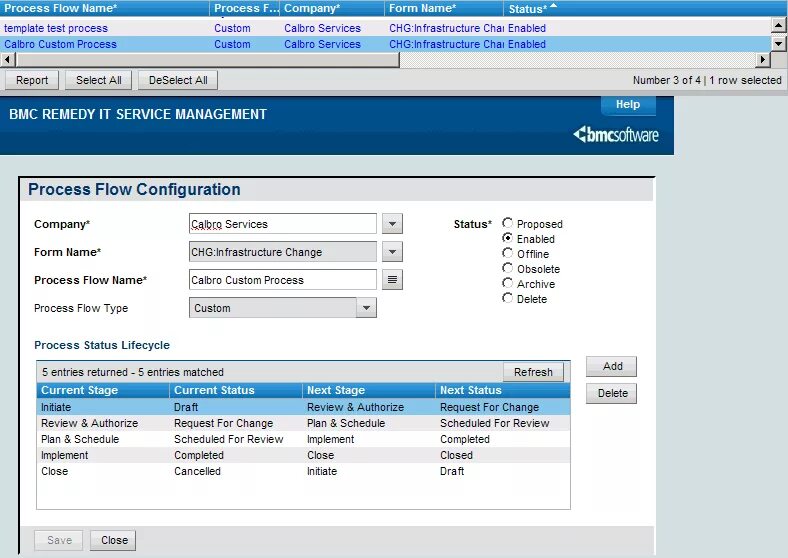
Task: Click the horizontal scrollbar thumb
Action: point(208,60)
